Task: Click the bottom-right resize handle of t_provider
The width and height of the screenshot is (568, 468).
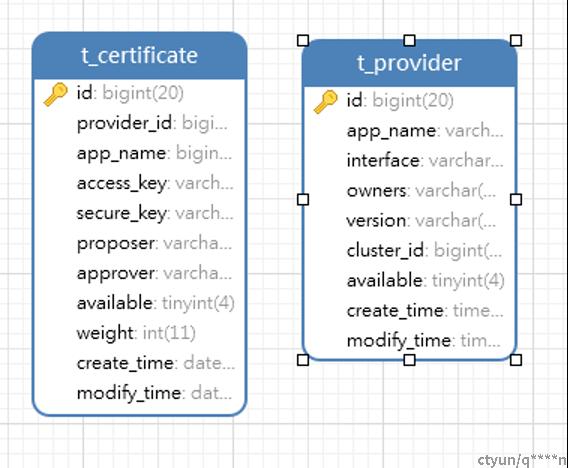Action: [x=516, y=360]
